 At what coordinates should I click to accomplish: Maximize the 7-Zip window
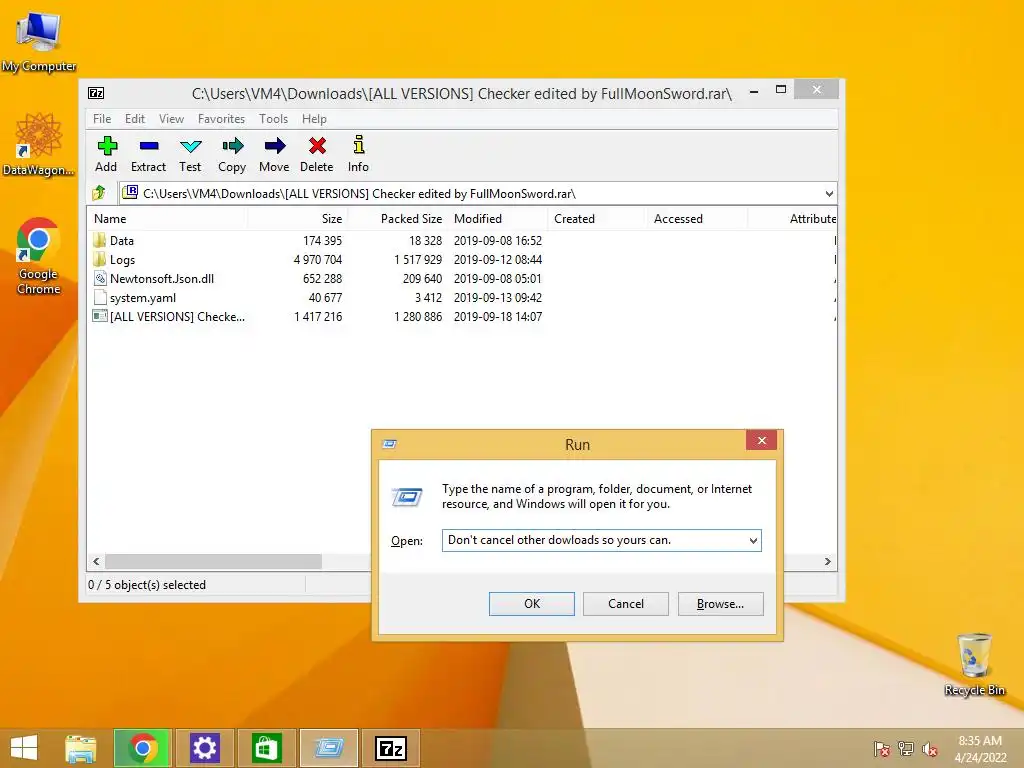pyautogui.click(x=781, y=90)
